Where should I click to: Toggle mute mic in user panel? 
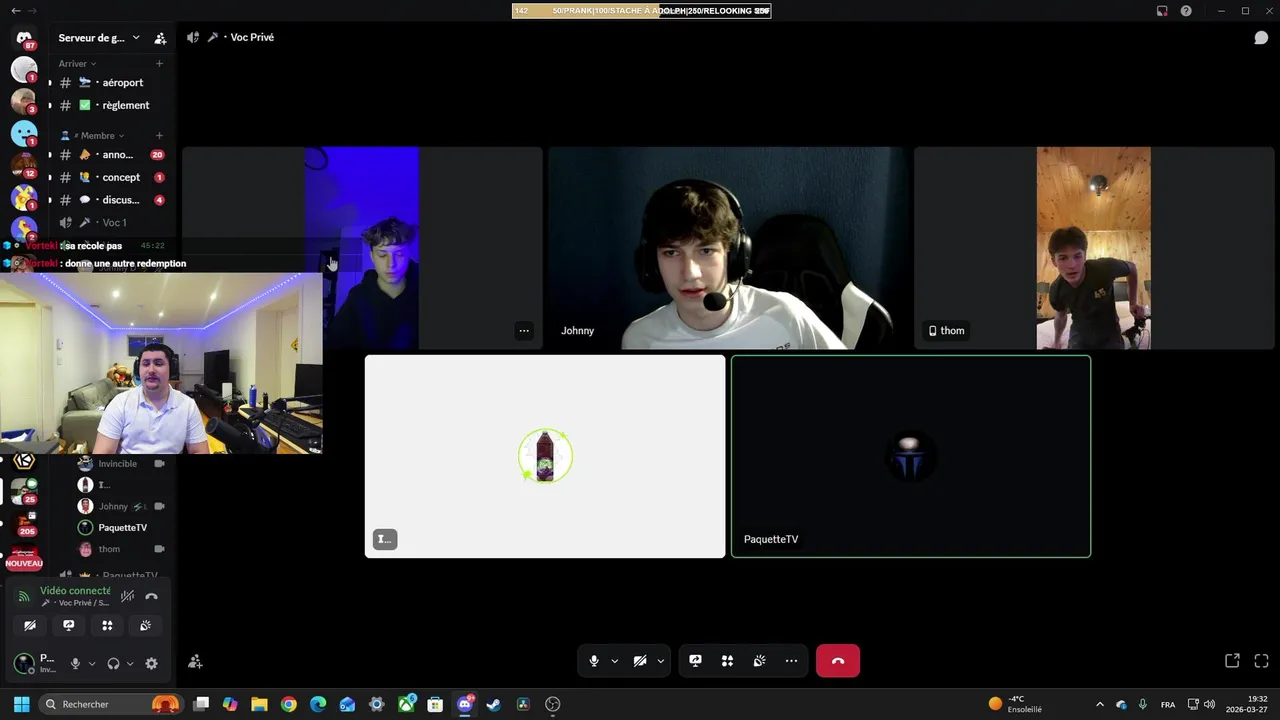[75, 663]
